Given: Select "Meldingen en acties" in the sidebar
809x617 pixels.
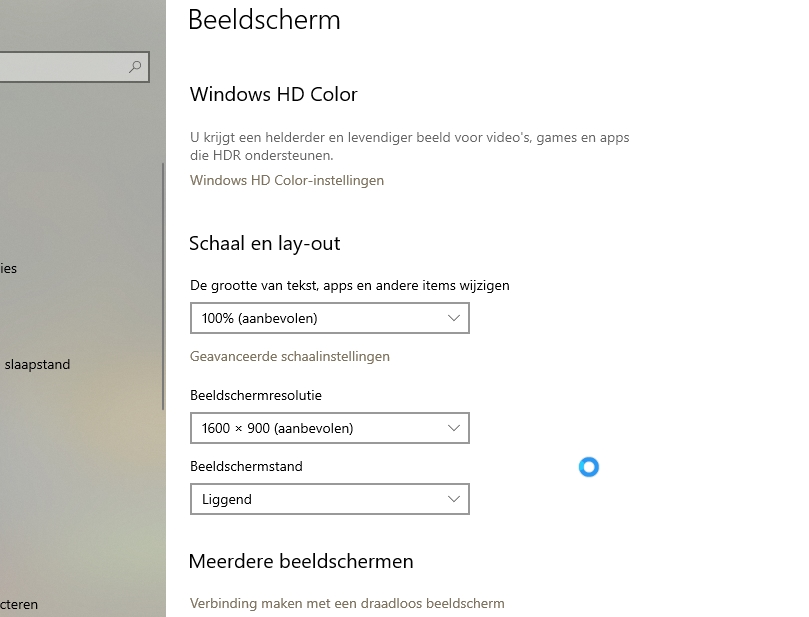Looking at the screenshot, I should 9,268.
